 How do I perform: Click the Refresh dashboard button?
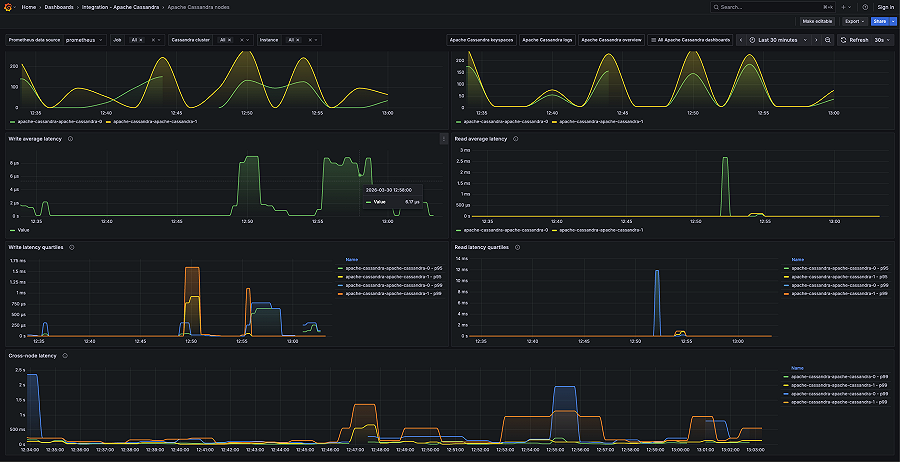tap(855, 40)
